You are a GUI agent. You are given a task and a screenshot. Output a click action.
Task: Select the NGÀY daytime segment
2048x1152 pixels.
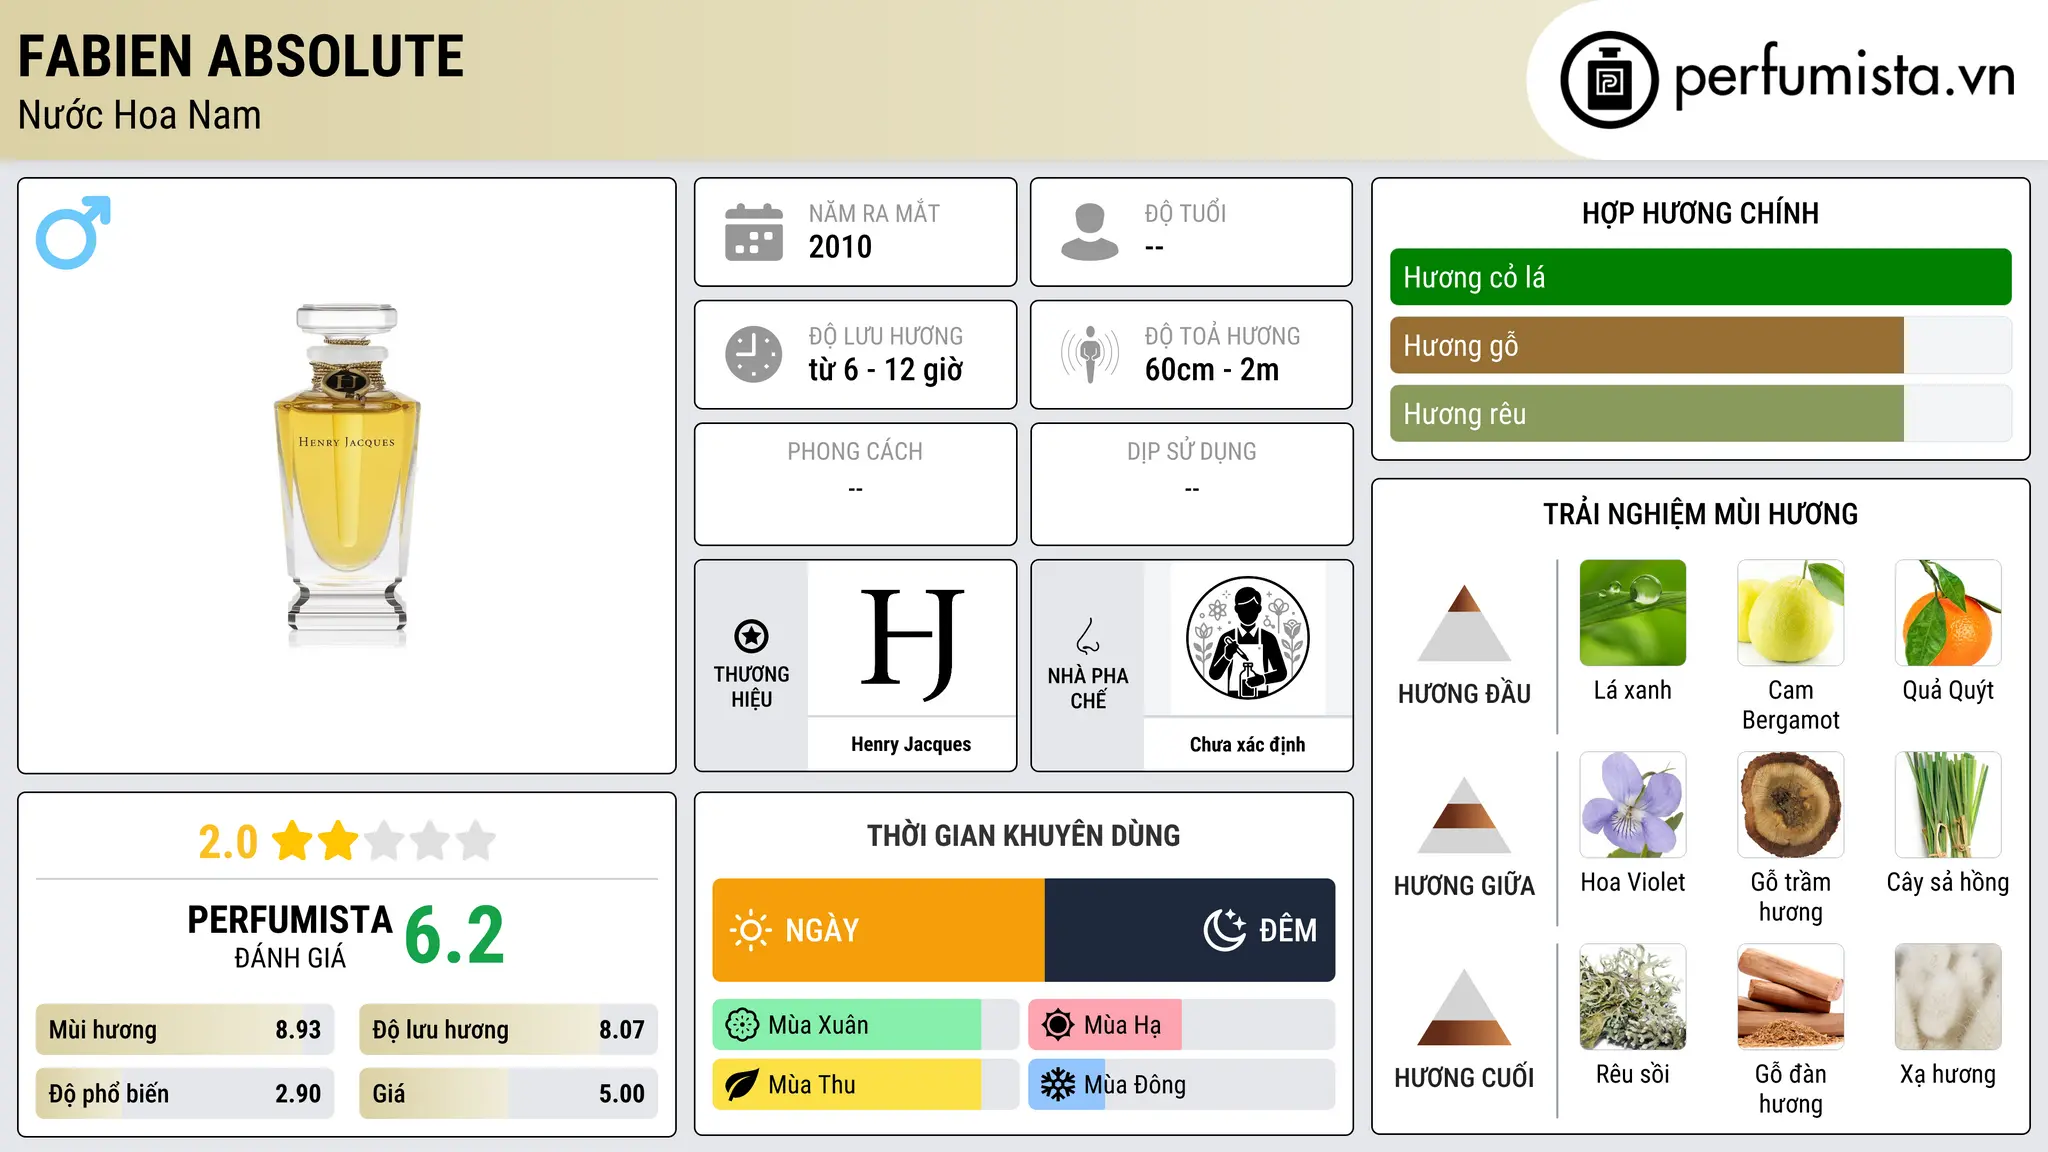(x=879, y=930)
